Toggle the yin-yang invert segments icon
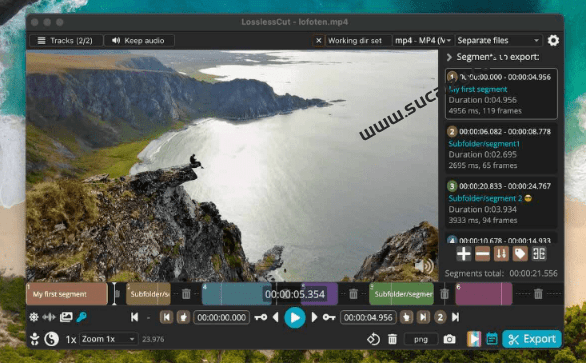The height and width of the screenshot is (363, 586). (52, 339)
